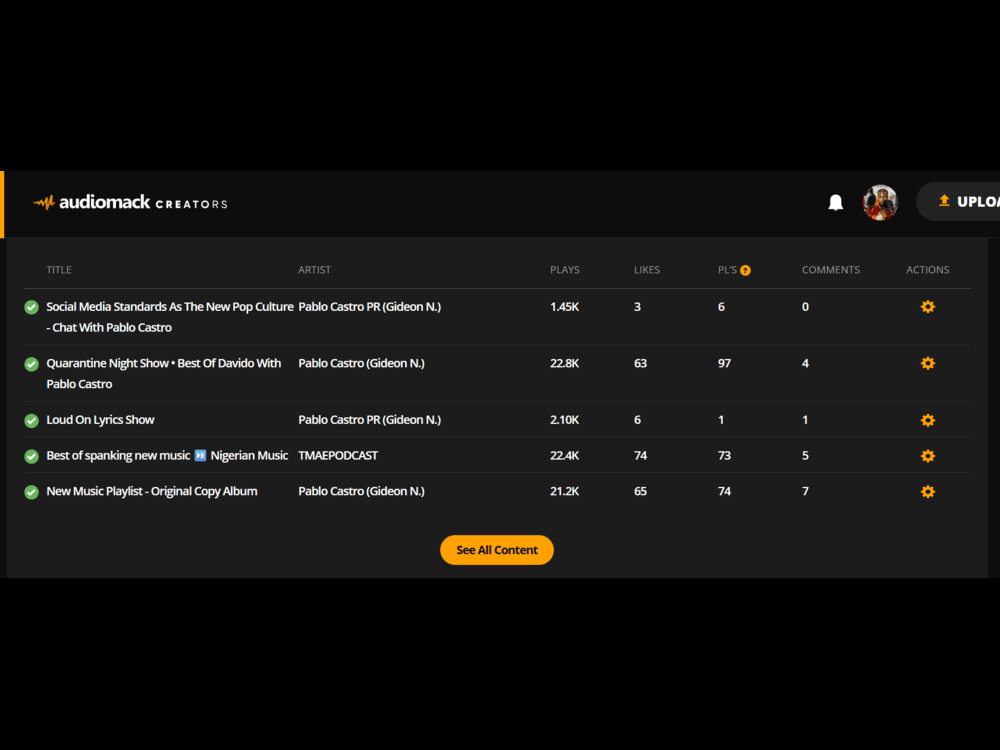Select artist TMAEPODCAST
Image resolution: width=1000 pixels, height=750 pixels.
click(338, 455)
